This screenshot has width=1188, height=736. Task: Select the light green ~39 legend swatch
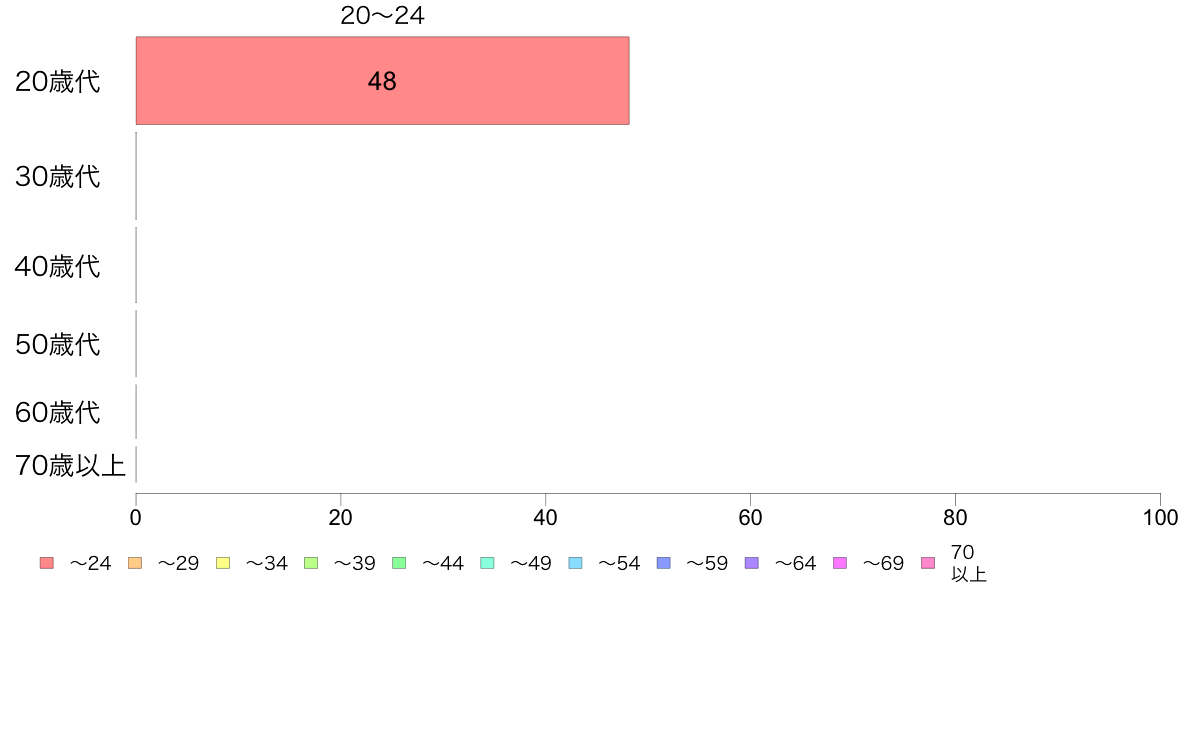[x=311, y=563]
